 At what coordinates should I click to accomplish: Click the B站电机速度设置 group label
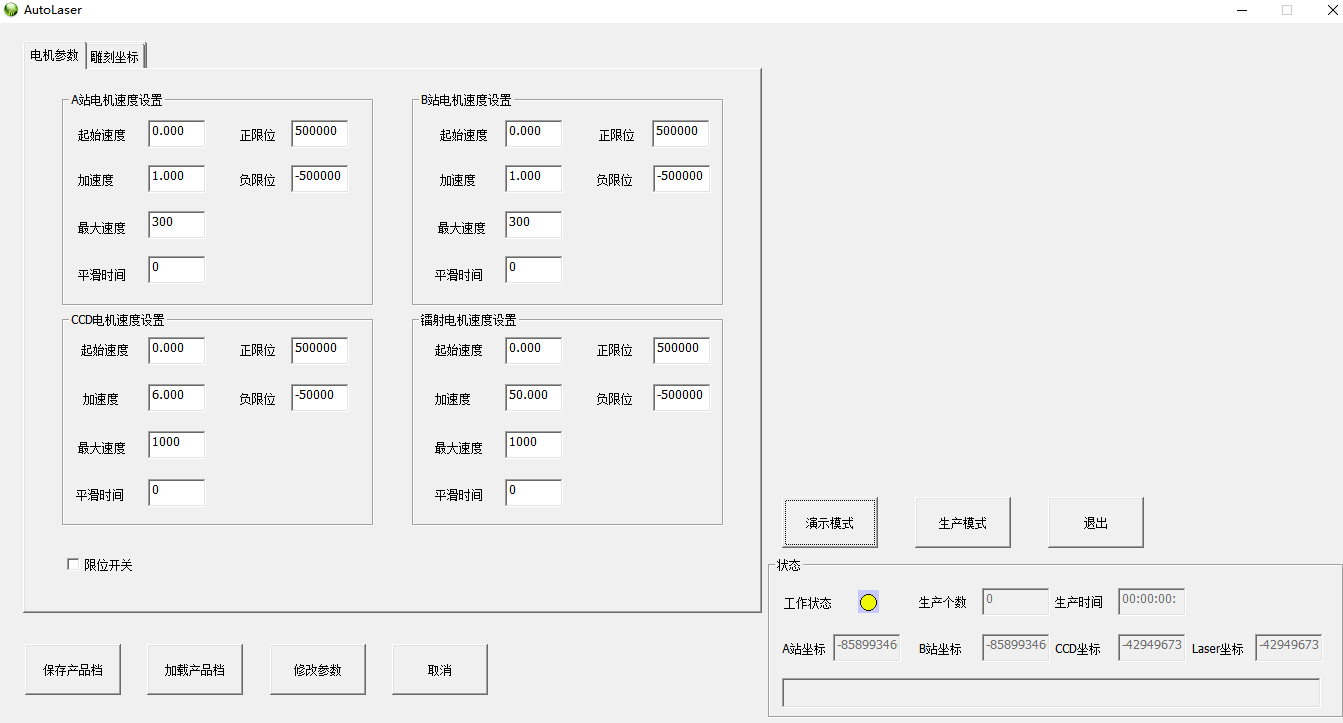pyautogui.click(x=466, y=100)
